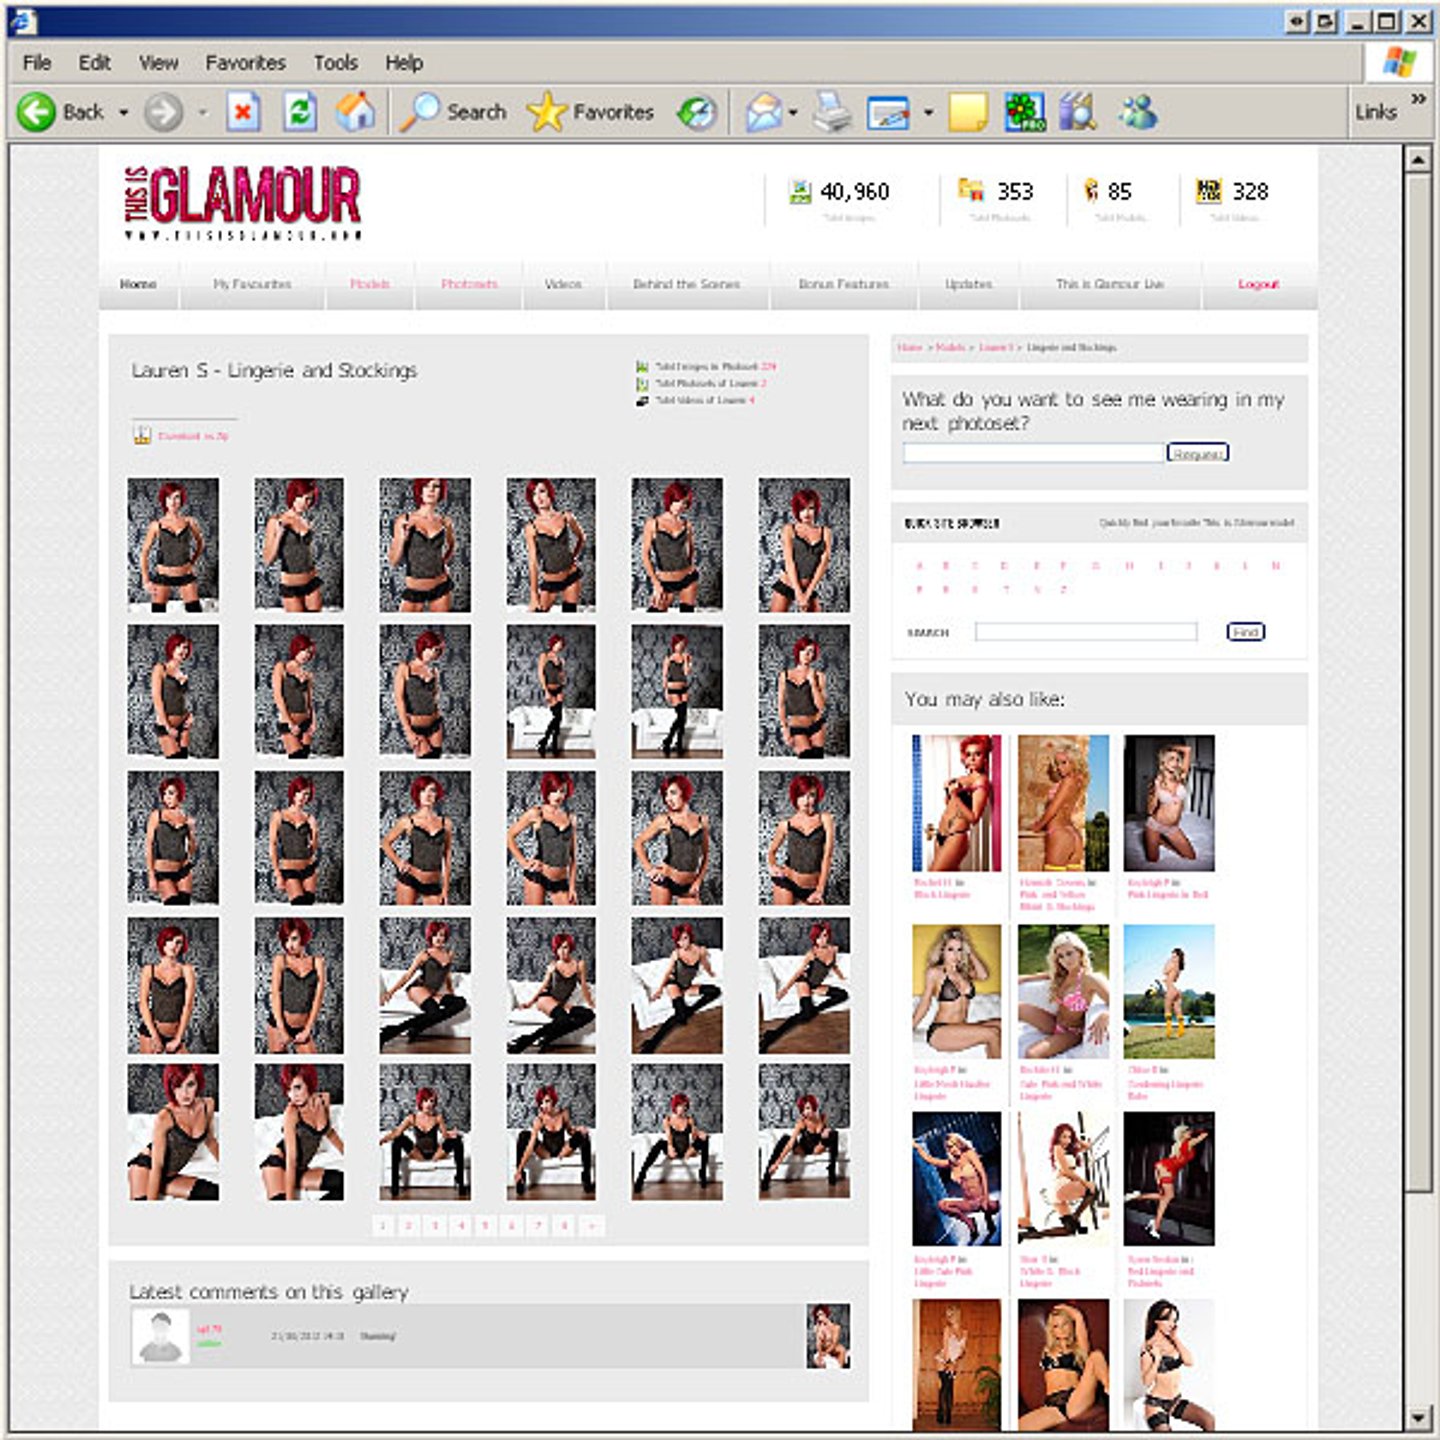The height and width of the screenshot is (1440, 1440).
Task: Select the Videos navigation tab
Action: pos(563,284)
